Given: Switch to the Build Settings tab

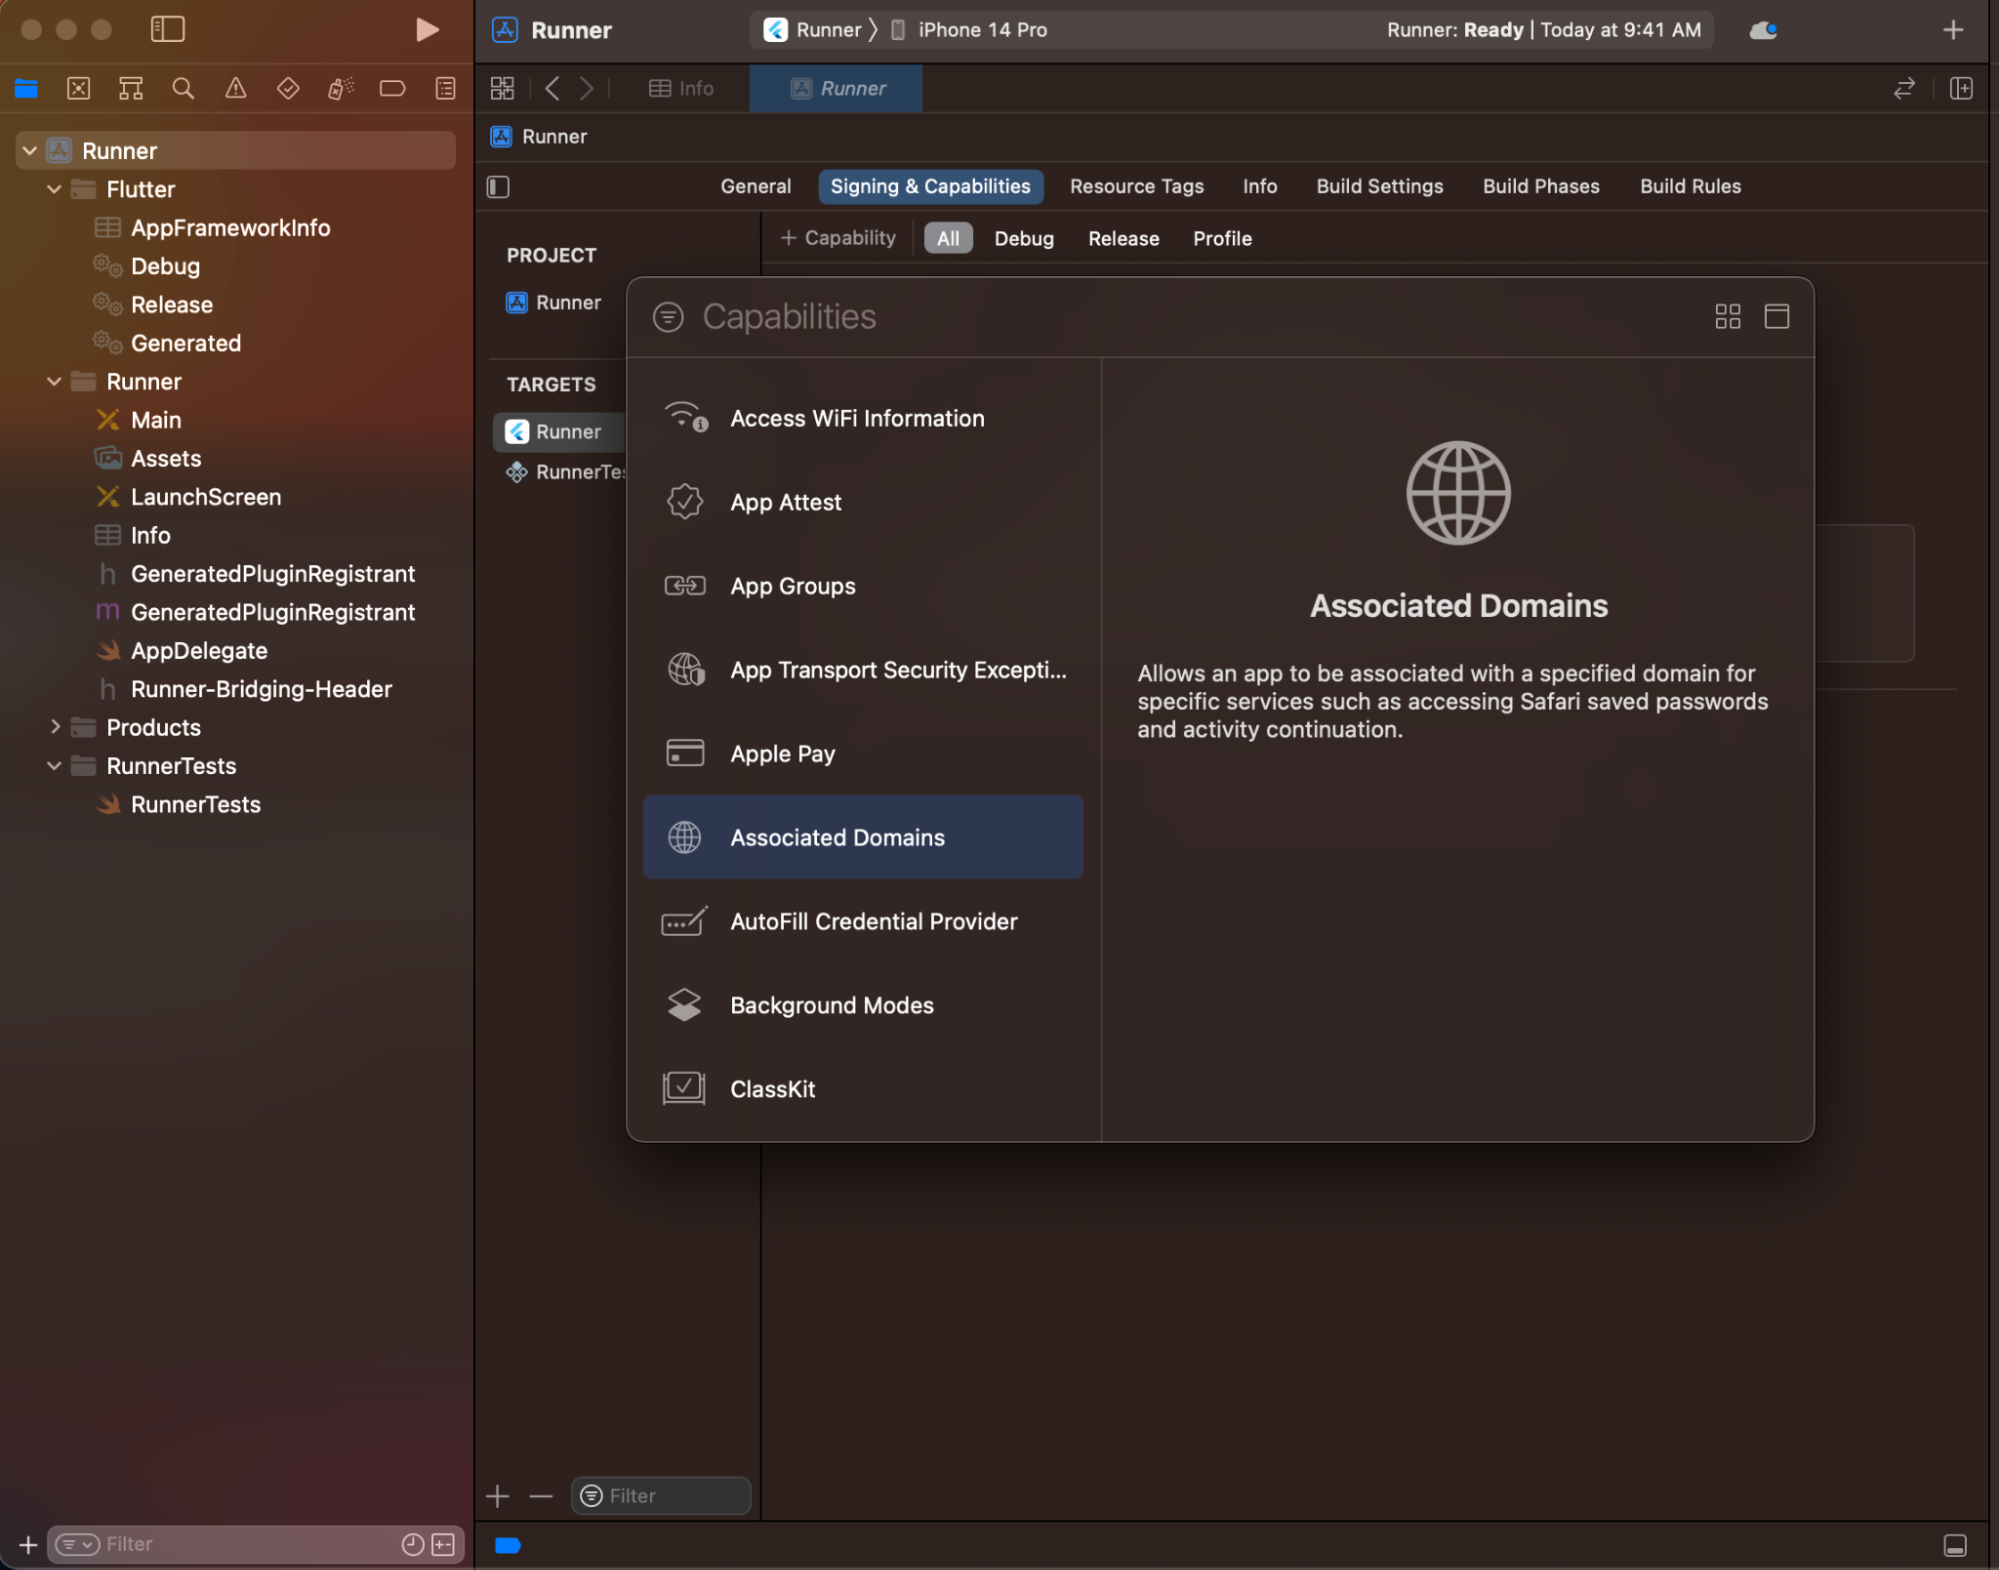Looking at the screenshot, I should (1379, 185).
